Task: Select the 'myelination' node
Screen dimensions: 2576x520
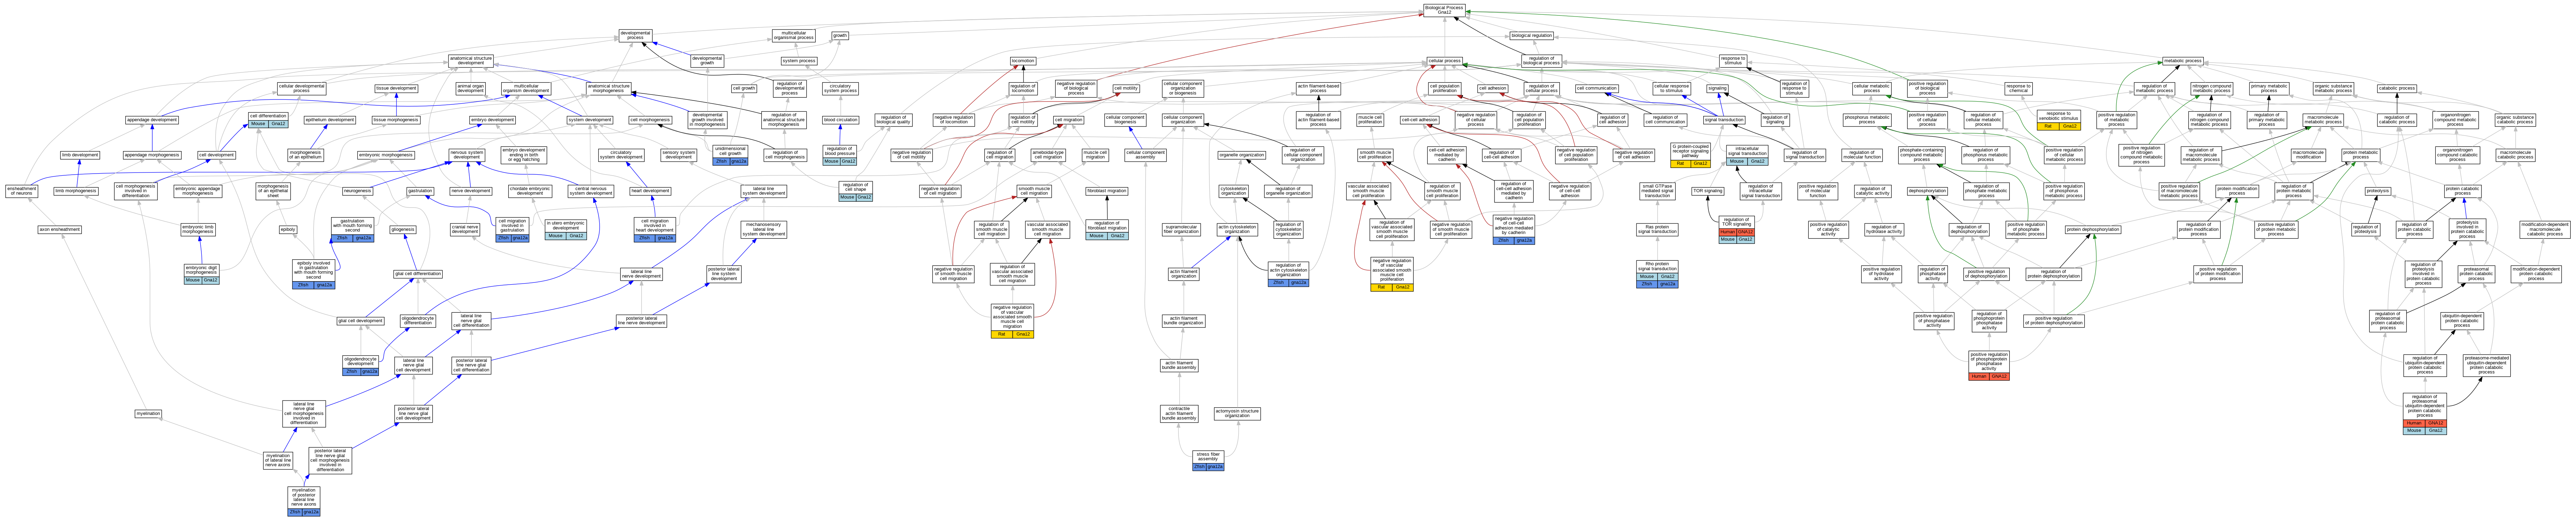Action: tap(148, 413)
